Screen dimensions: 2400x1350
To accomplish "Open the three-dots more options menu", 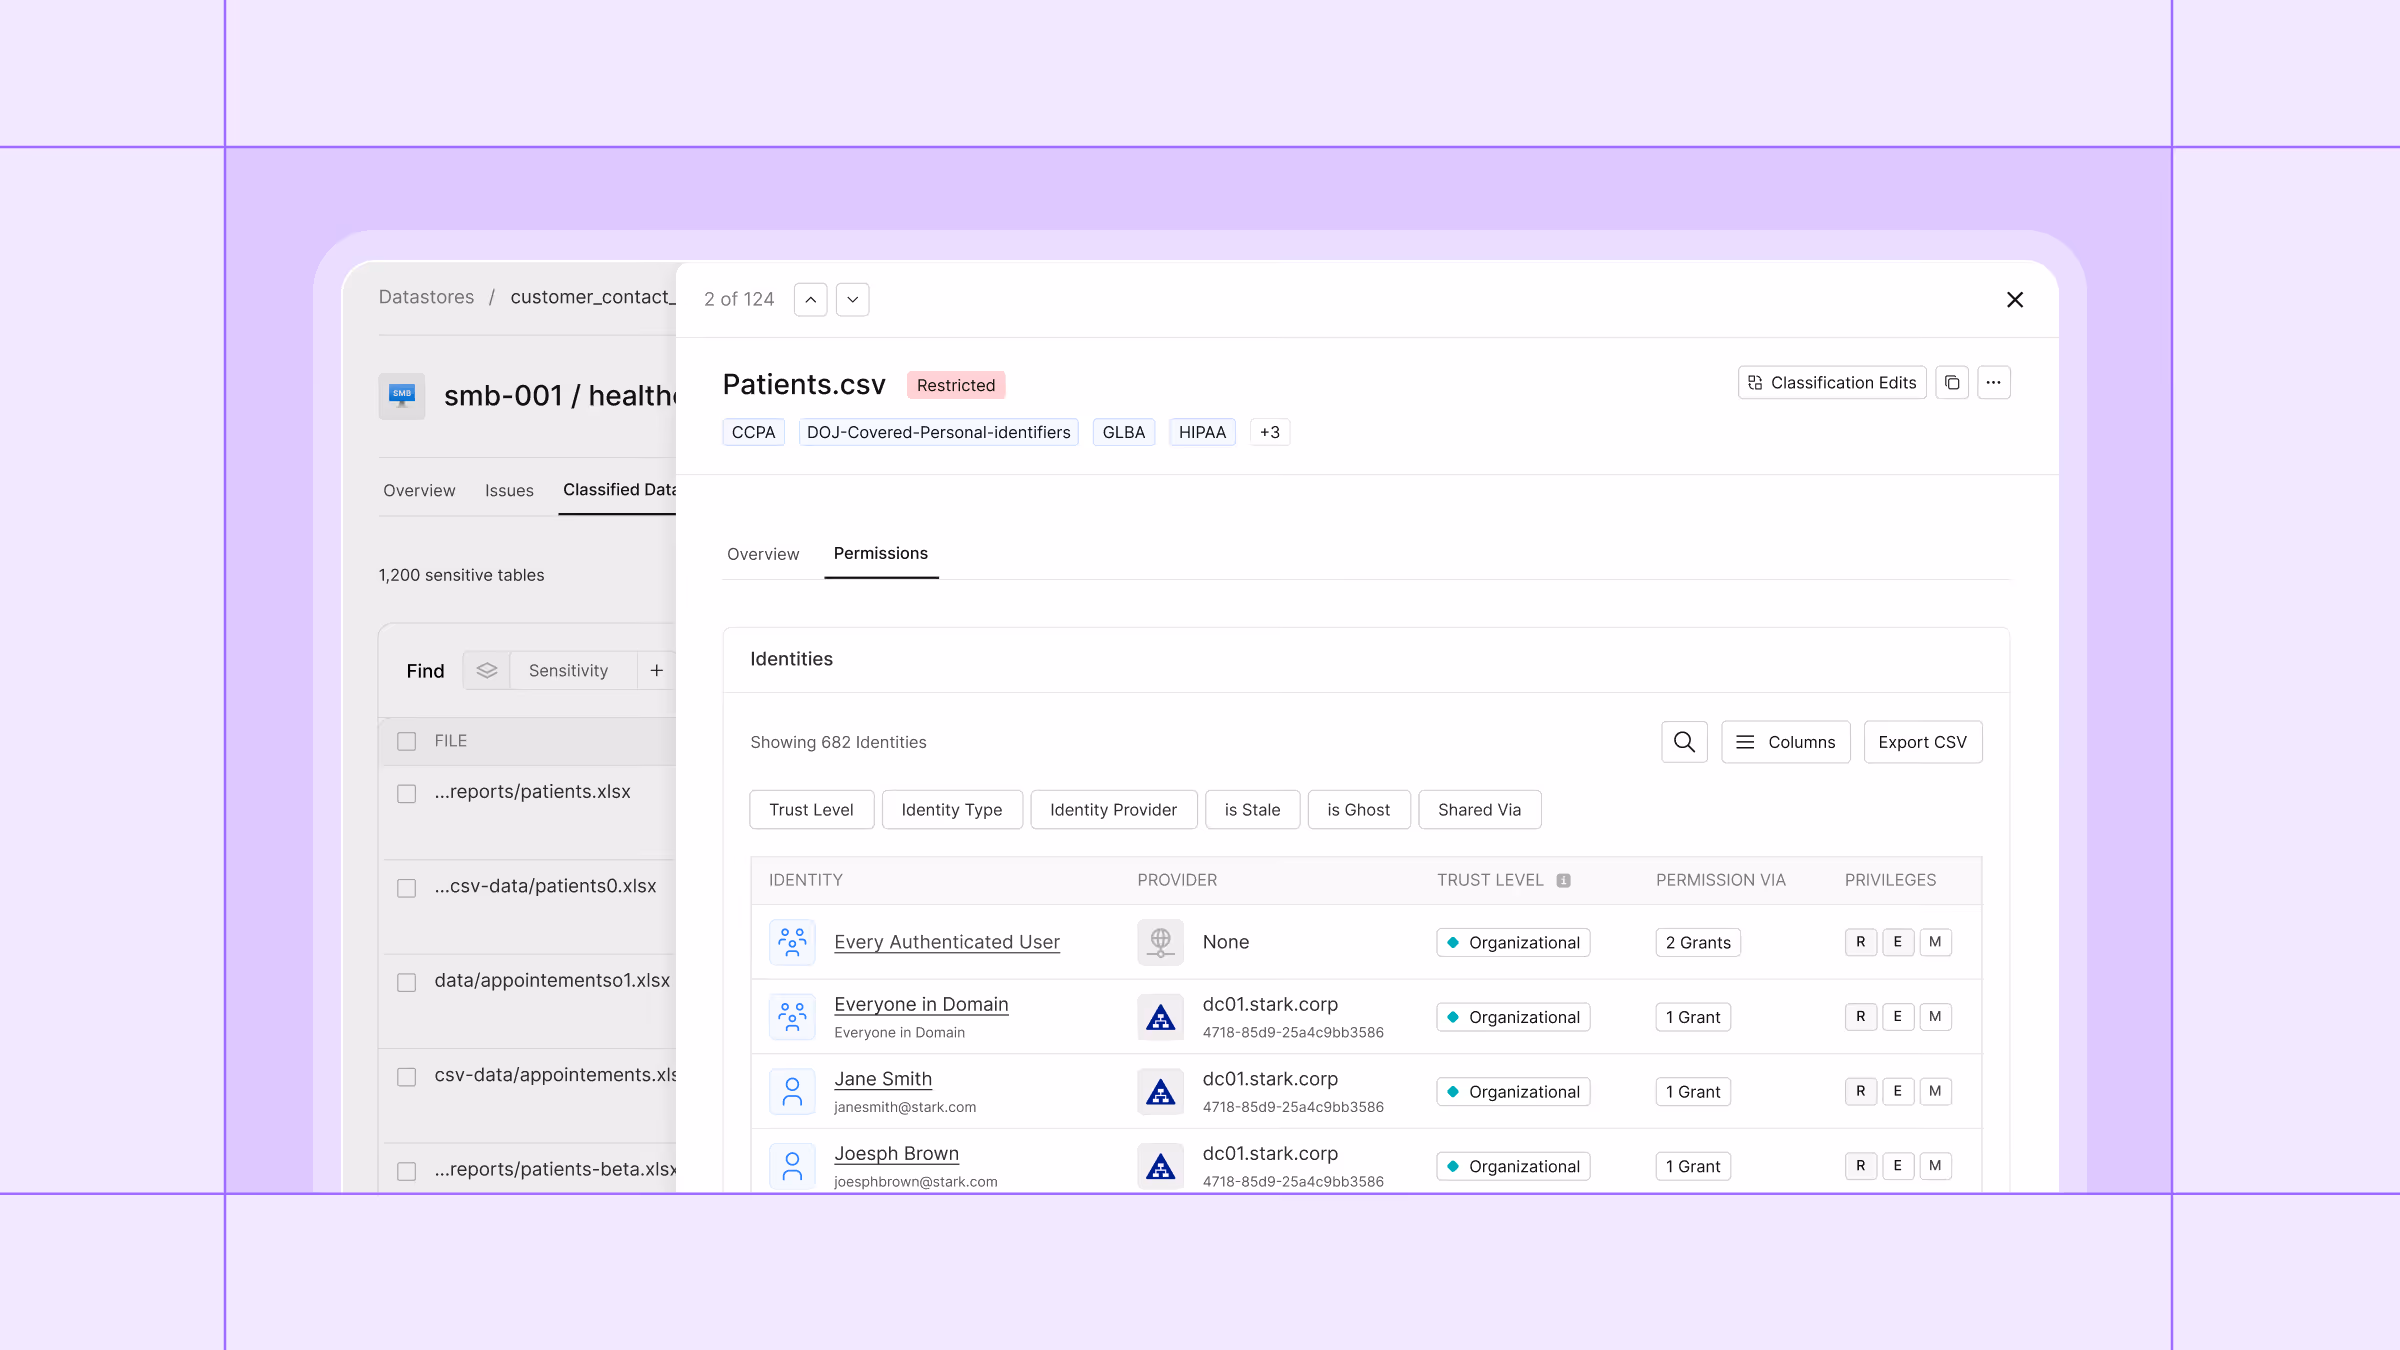I will 1993,383.
